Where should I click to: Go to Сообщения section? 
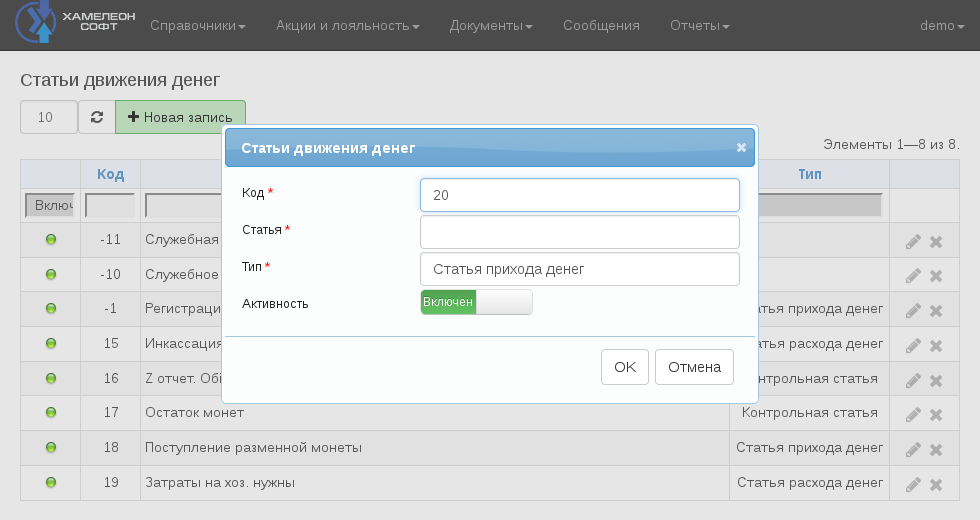pos(601,26)
